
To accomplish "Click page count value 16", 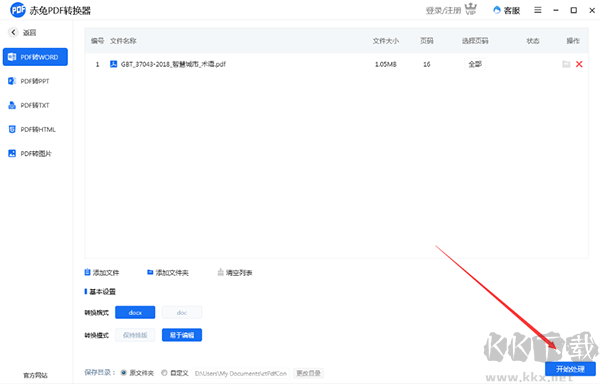I will pyautogui.click(x=427, y=64).
